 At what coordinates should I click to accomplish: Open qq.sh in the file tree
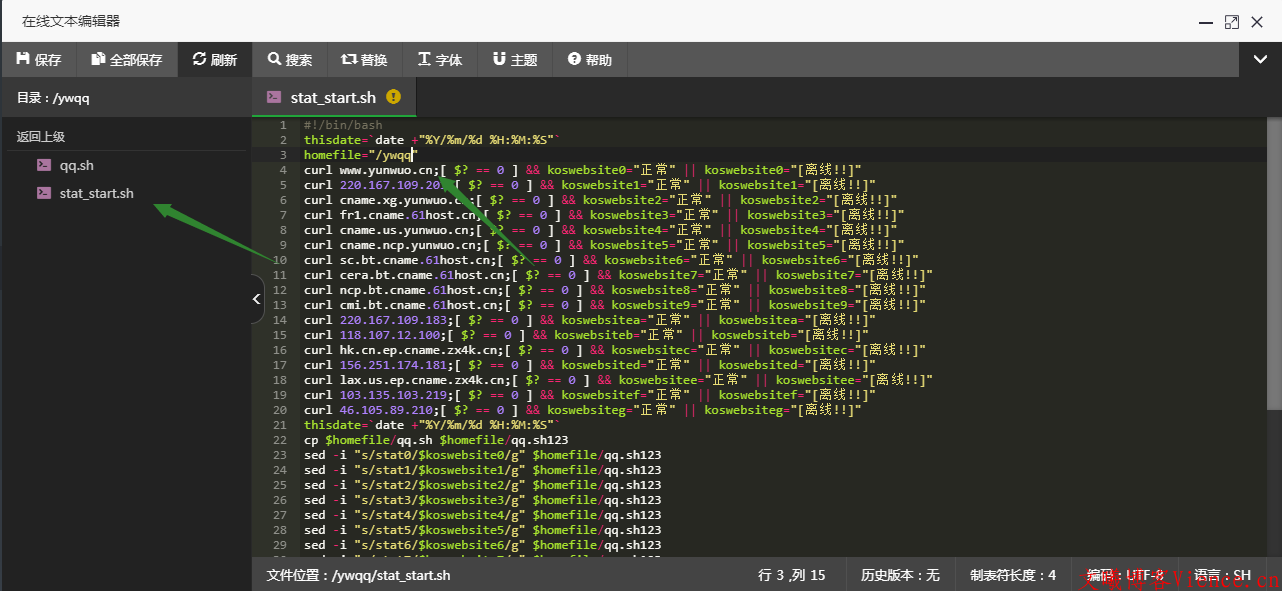tap(76, 165)
